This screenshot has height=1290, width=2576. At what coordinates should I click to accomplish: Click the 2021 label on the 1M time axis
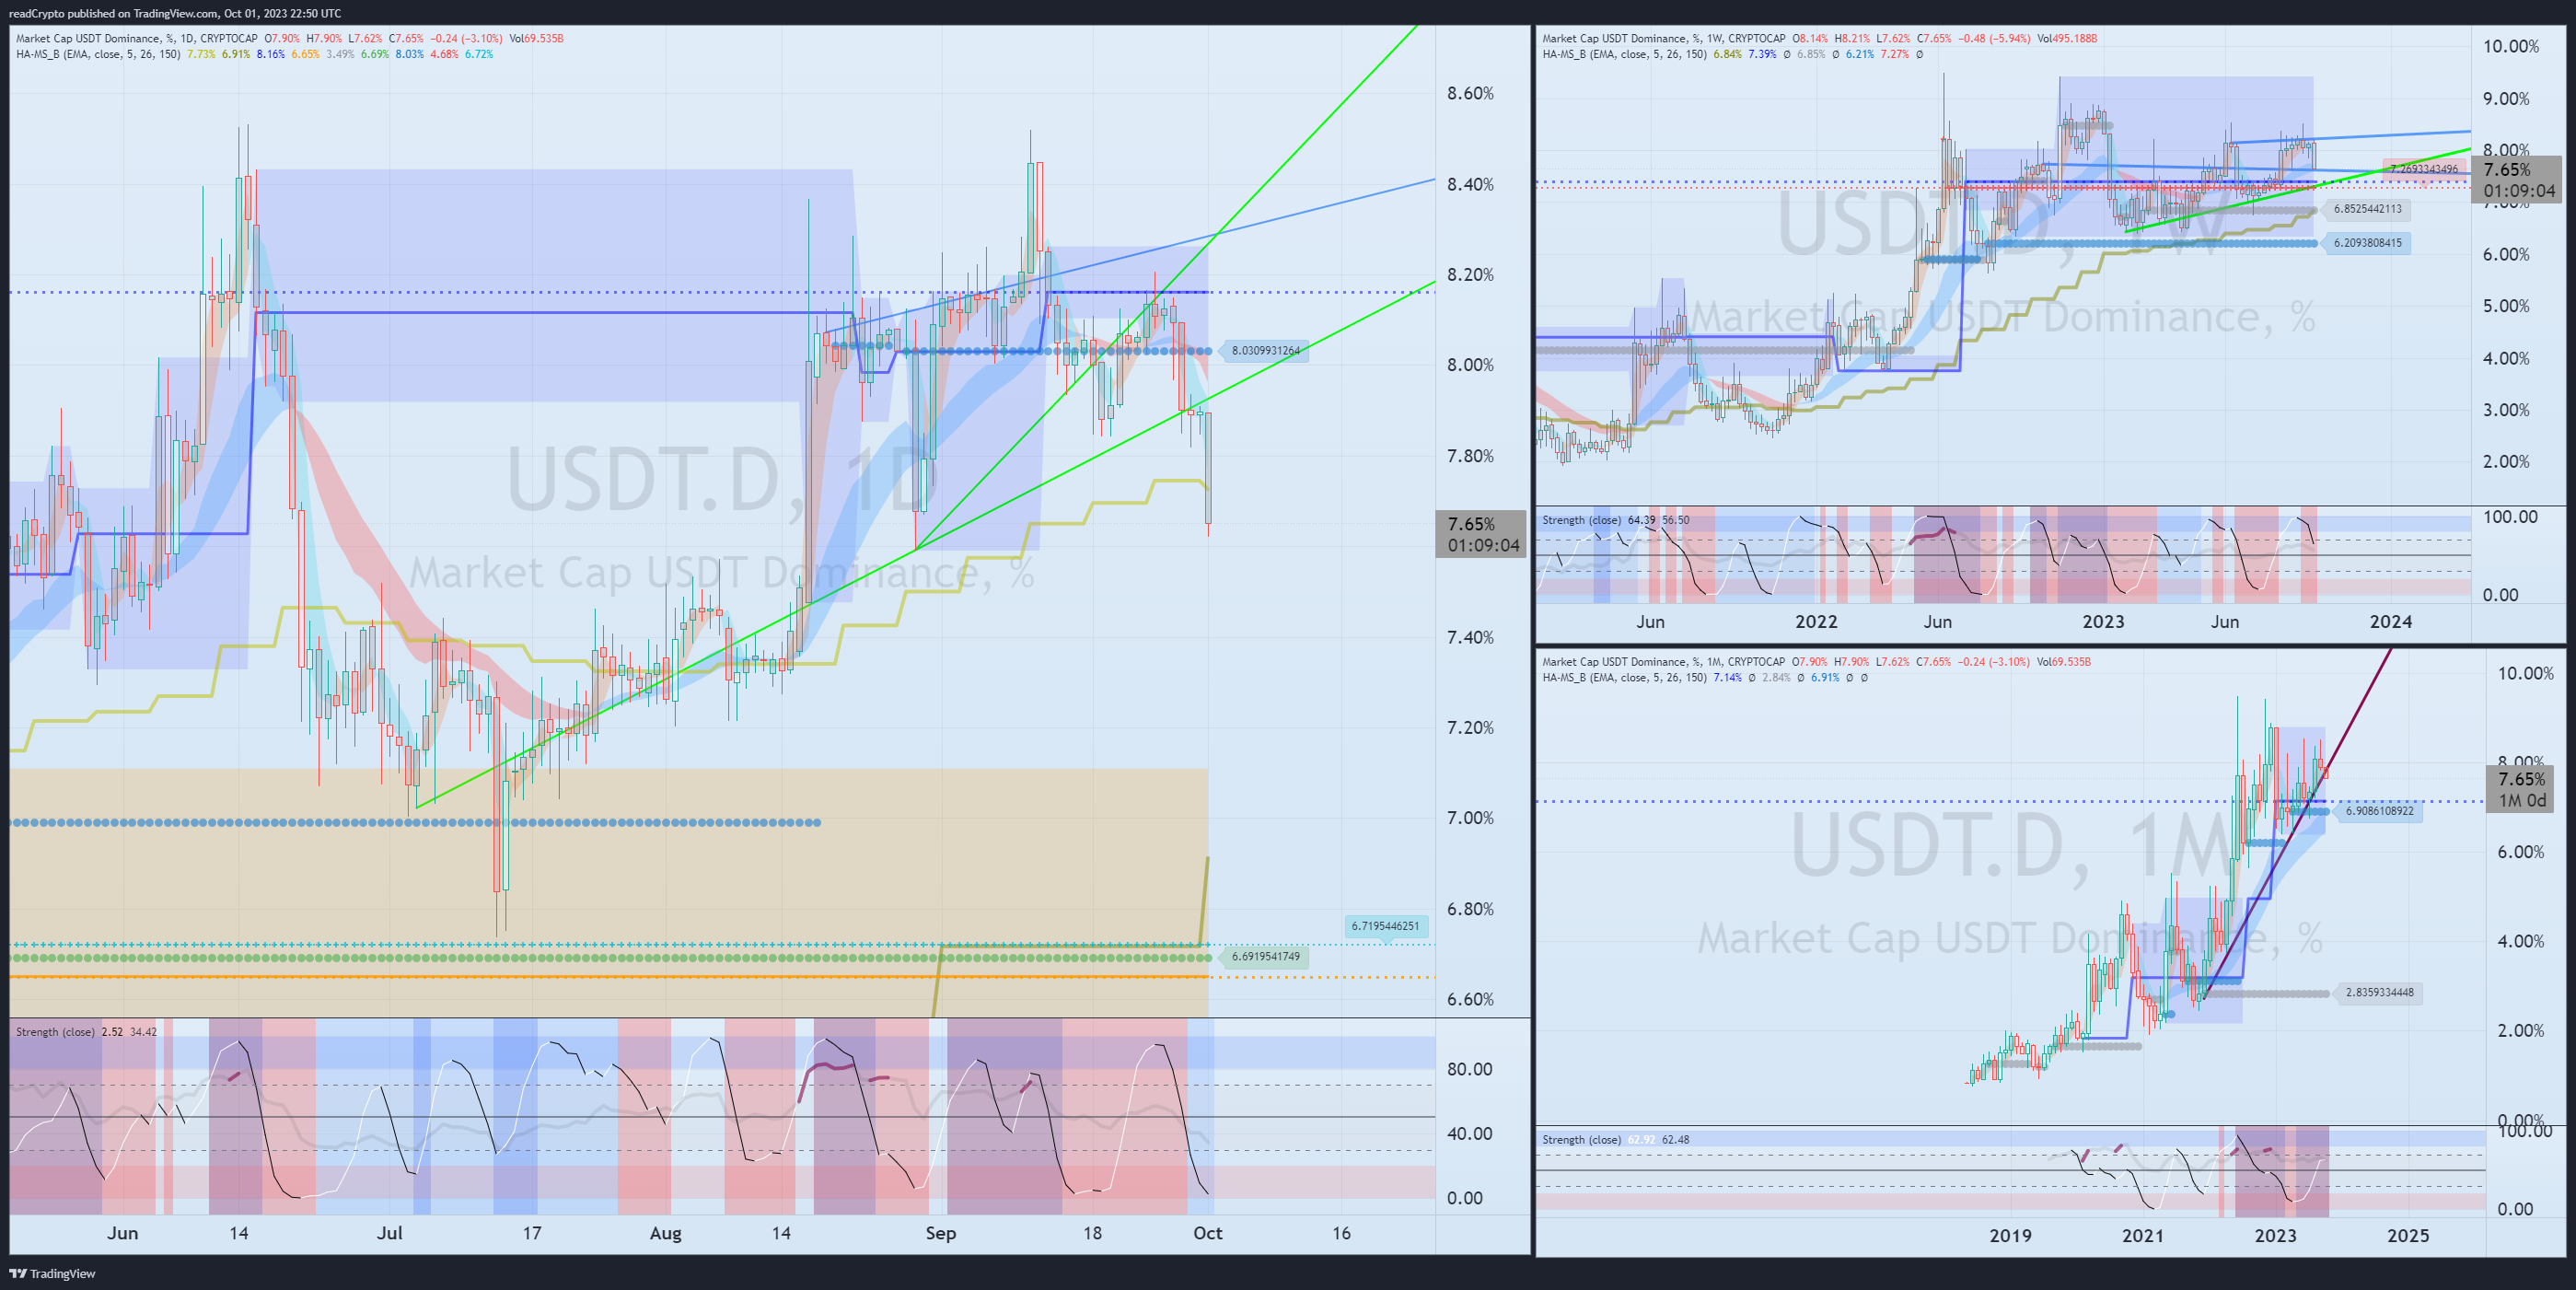coord(2143,1236)
